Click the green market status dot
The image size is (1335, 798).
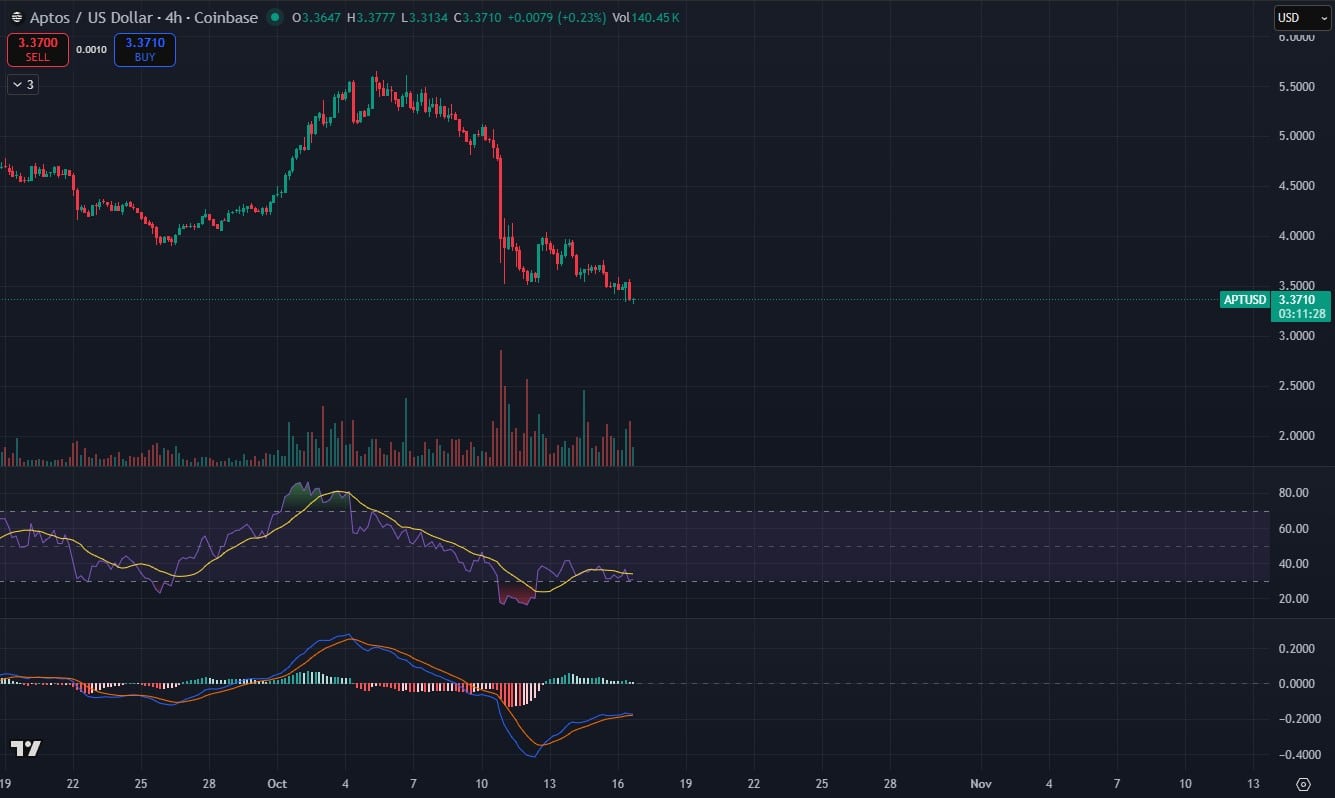click(275, 18)
